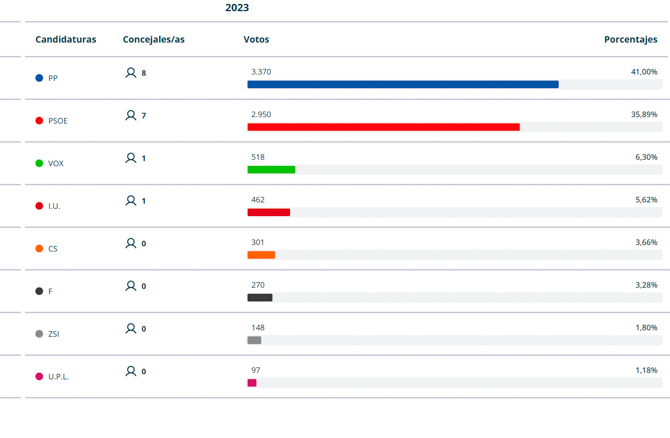Click the councillor person icon in I.U. row

click(x=130, y=201)
